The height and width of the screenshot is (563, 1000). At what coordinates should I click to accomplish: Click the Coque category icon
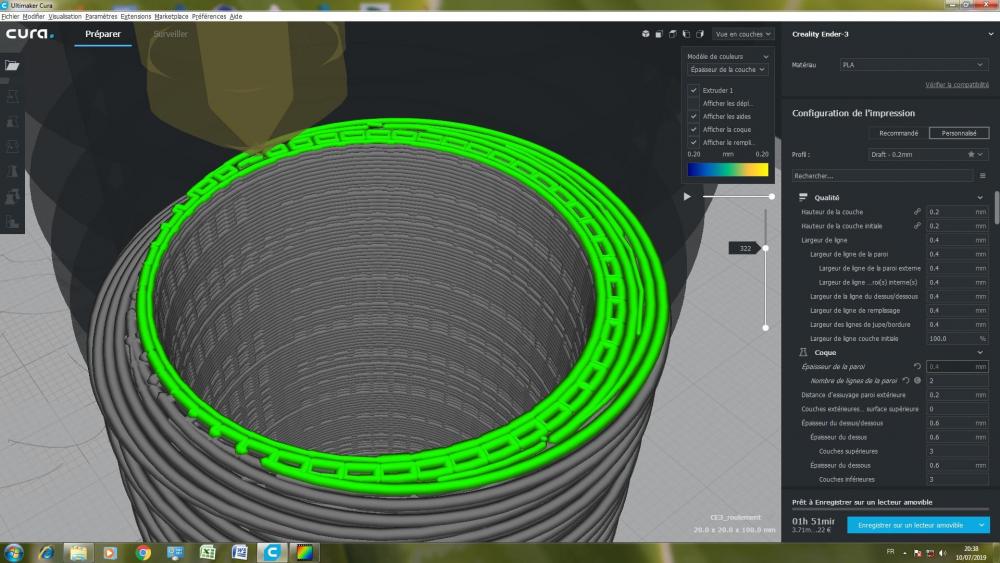803,353
